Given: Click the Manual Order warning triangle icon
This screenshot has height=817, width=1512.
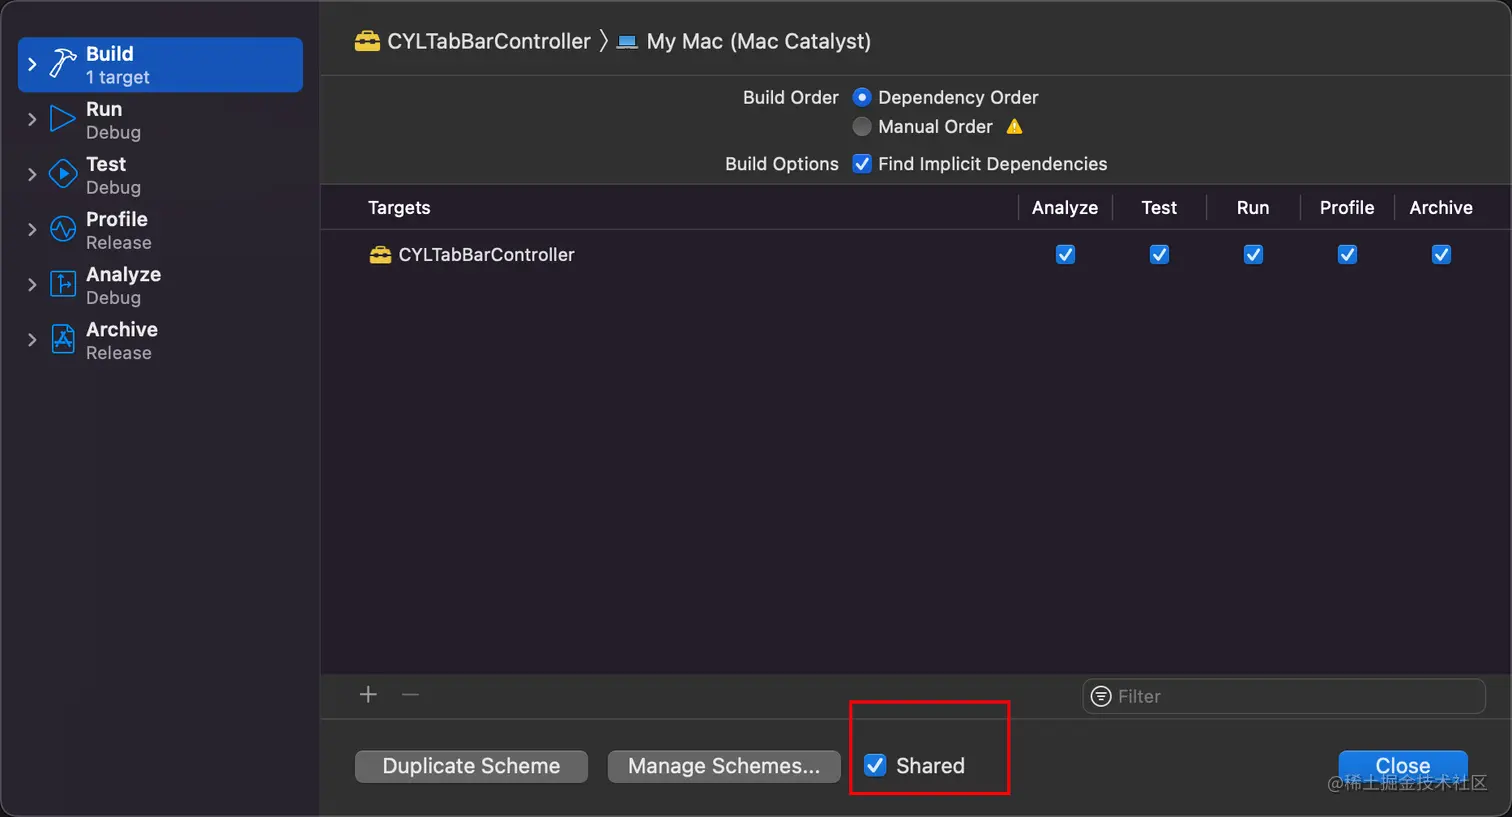Looking at the screenshot, I should pos(1014,126).
